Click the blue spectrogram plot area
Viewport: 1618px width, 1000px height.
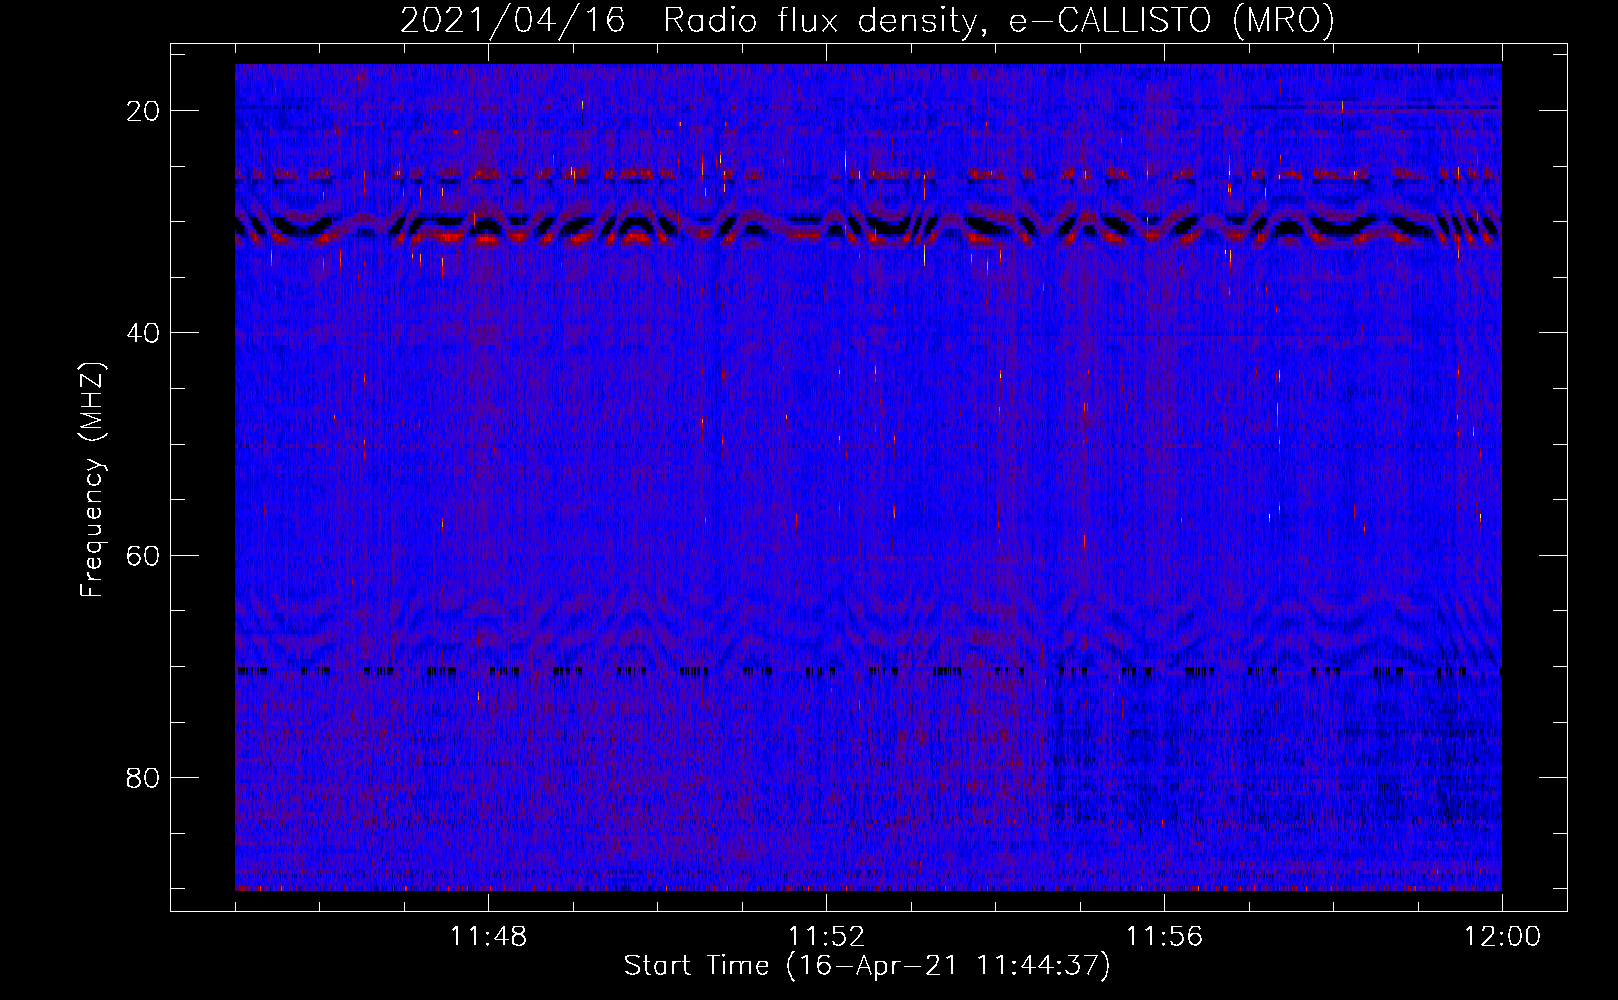(x=868, y=477)
